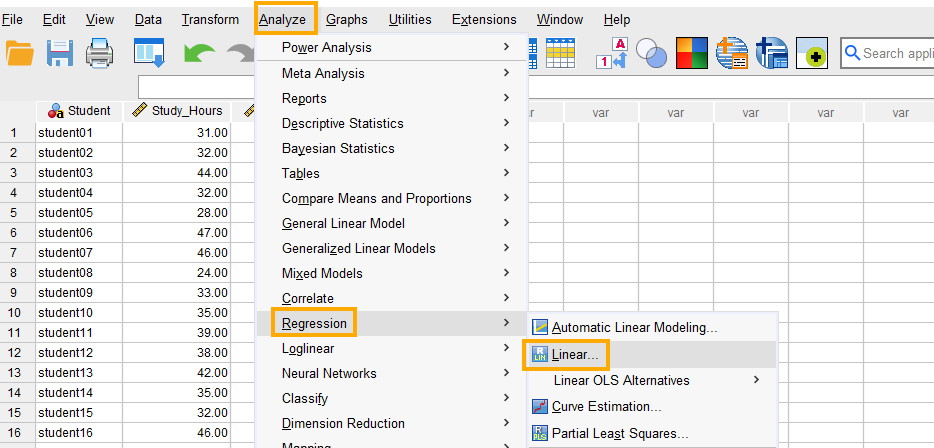Open the File menu
This screenshot has height=448, width=934.
click(12, 20)
